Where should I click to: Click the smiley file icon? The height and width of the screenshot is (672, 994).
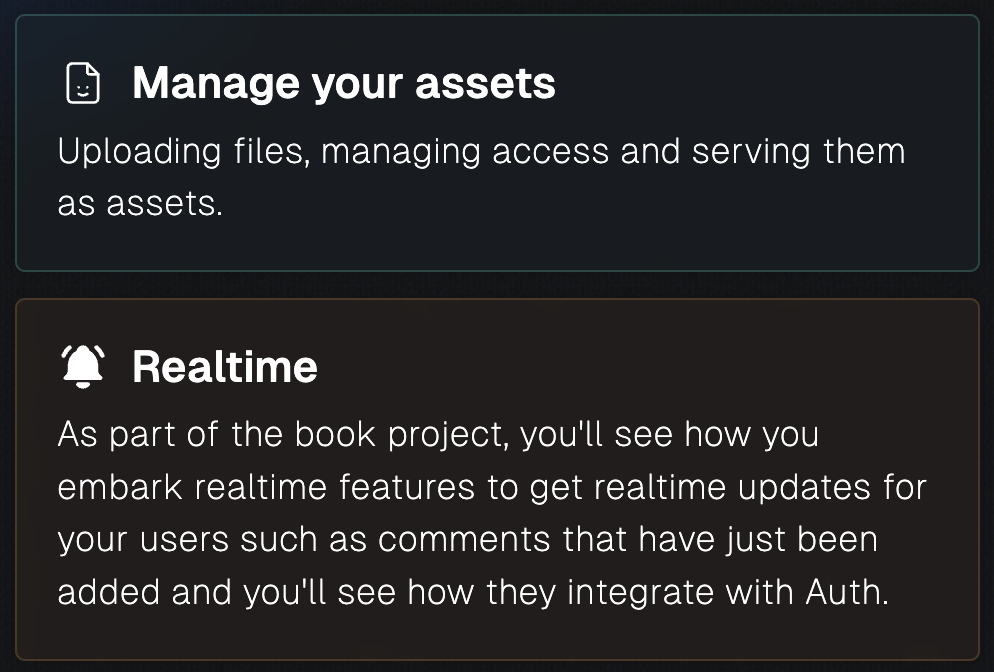click(x=83, y=83)
